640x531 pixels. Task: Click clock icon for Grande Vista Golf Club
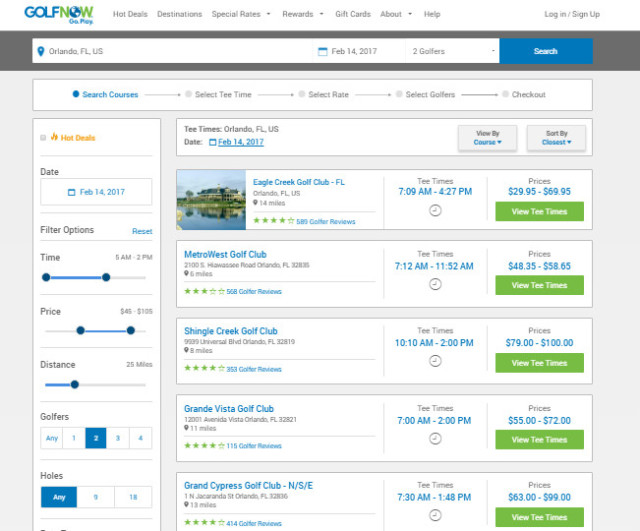(x=435, y=438)
